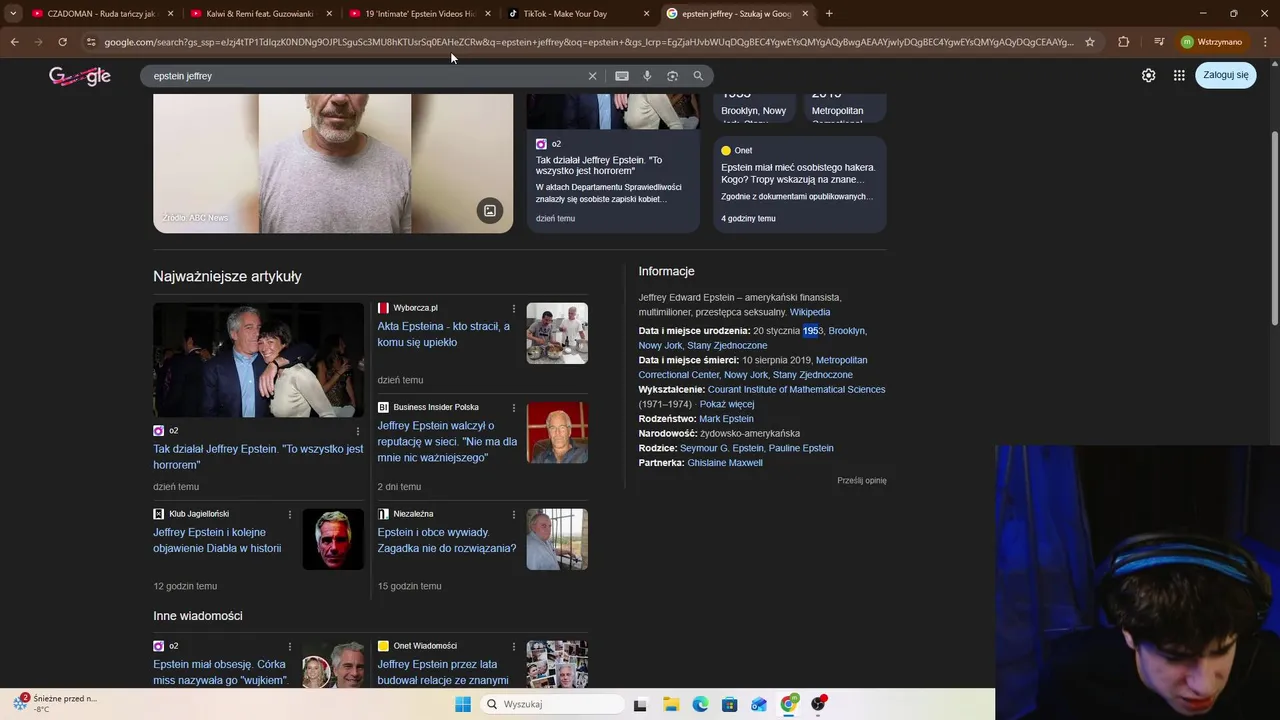Open the Pauline Epstein link

click(x=801, y=448)
